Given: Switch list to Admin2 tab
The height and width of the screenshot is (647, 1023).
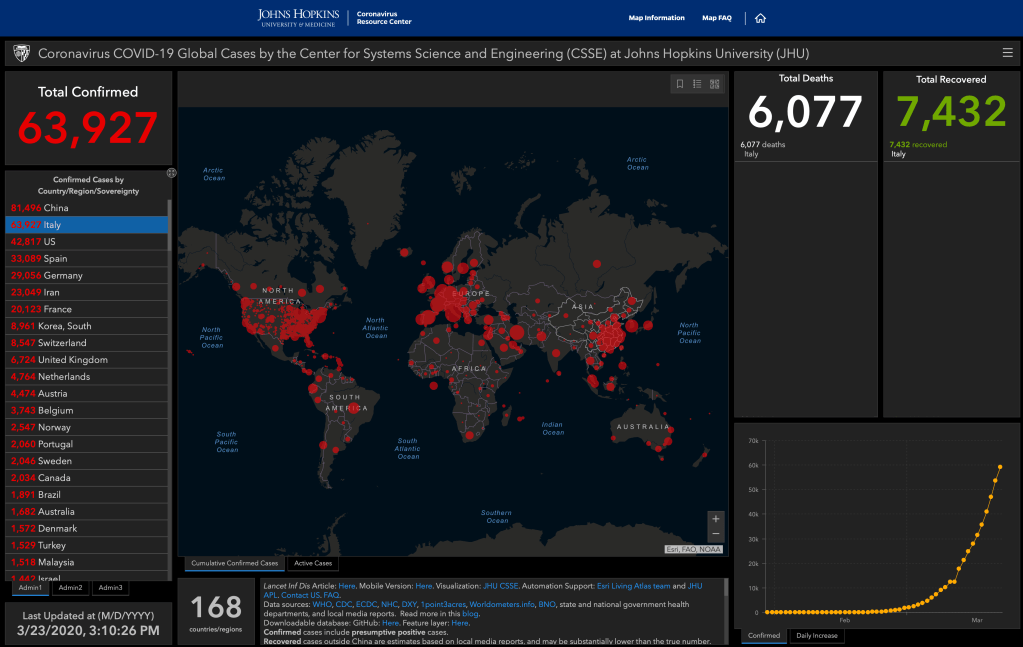Looking at the screenshot, I should pos(70,588).
